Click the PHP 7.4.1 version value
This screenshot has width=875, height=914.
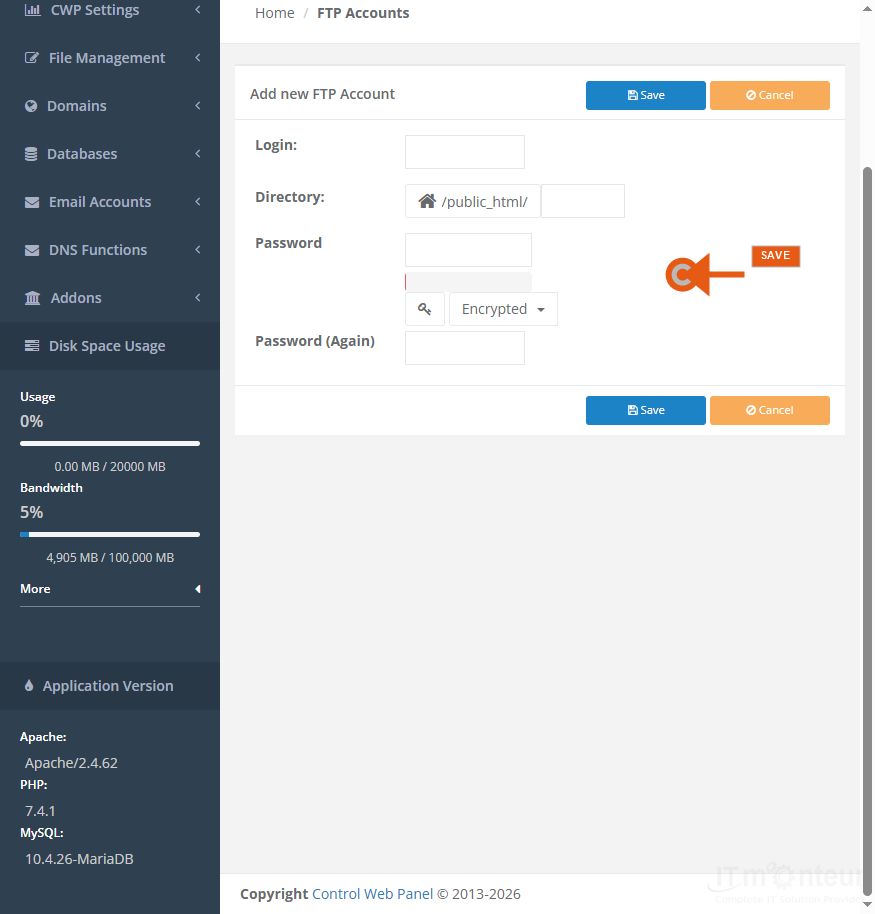[40, 811]
